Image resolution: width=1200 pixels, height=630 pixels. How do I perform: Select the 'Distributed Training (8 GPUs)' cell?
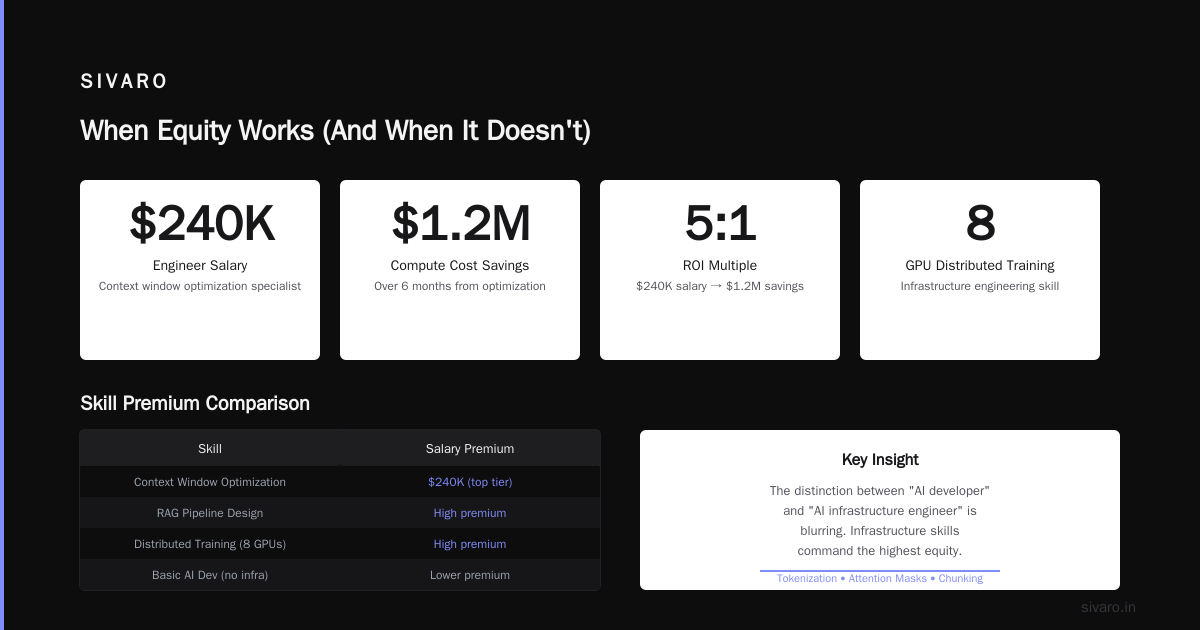pyautogui.click(x=210, y=544)
